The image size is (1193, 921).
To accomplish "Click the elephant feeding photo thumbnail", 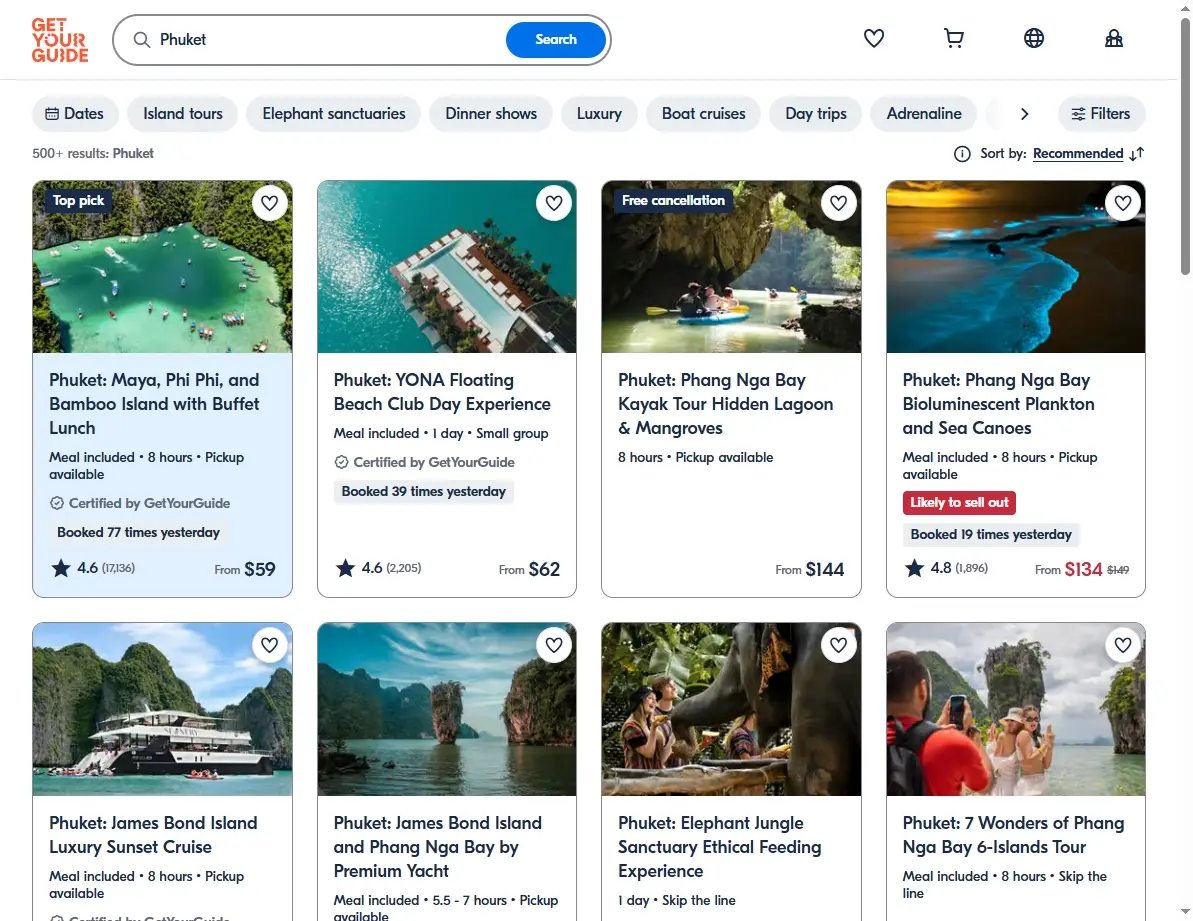I will point(731,710).
